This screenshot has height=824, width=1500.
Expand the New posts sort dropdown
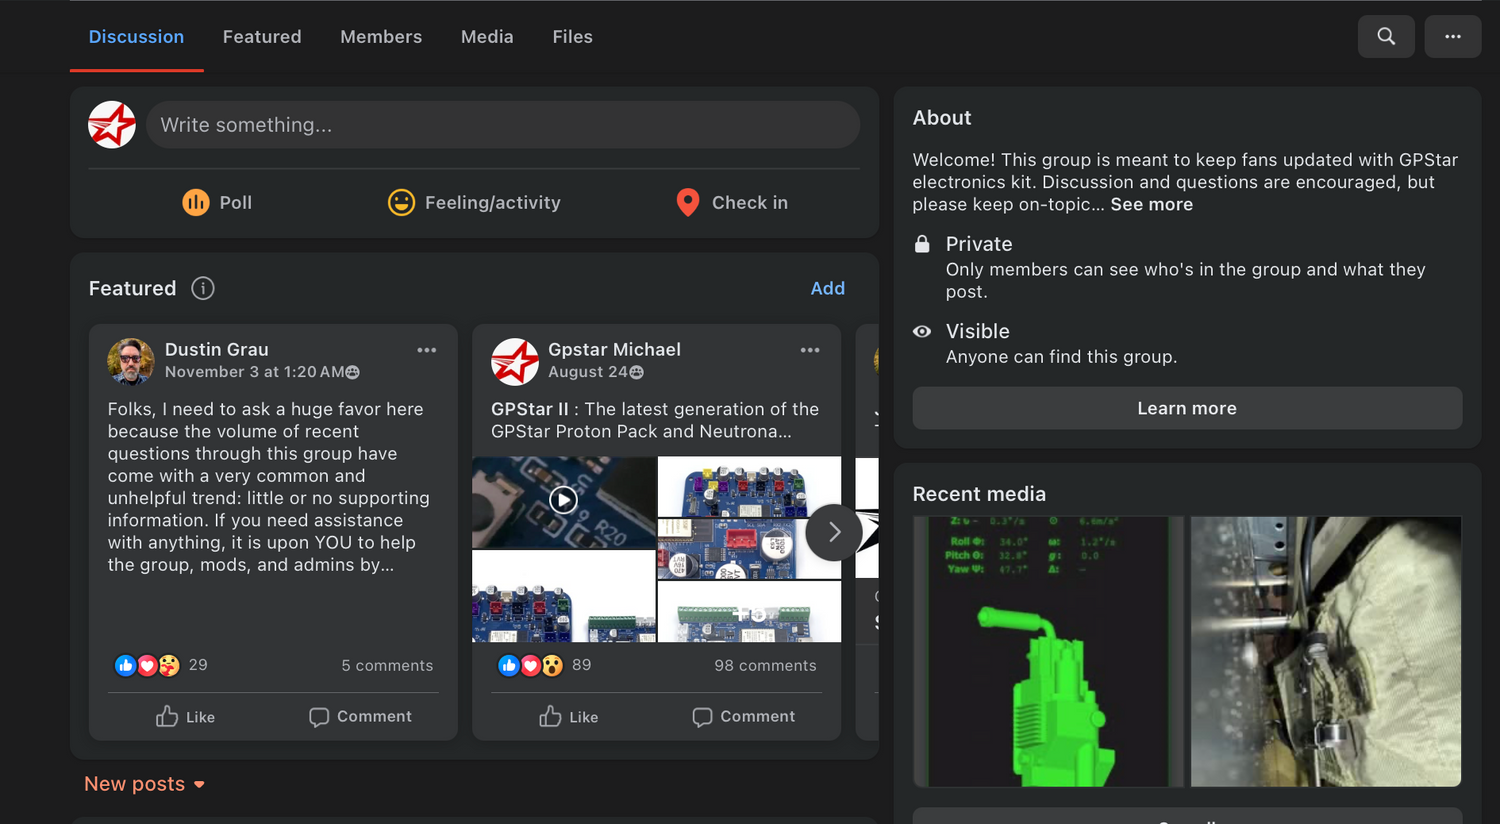[145, 785]
